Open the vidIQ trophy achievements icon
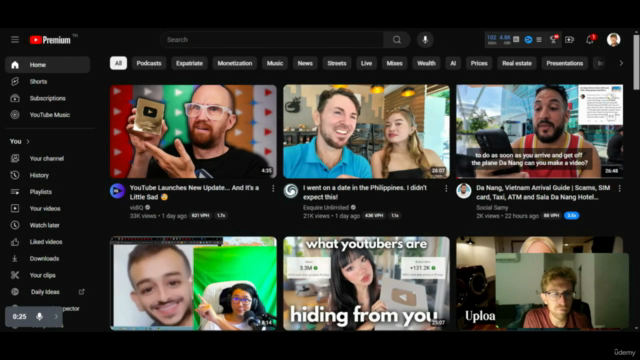 [553, 40]
